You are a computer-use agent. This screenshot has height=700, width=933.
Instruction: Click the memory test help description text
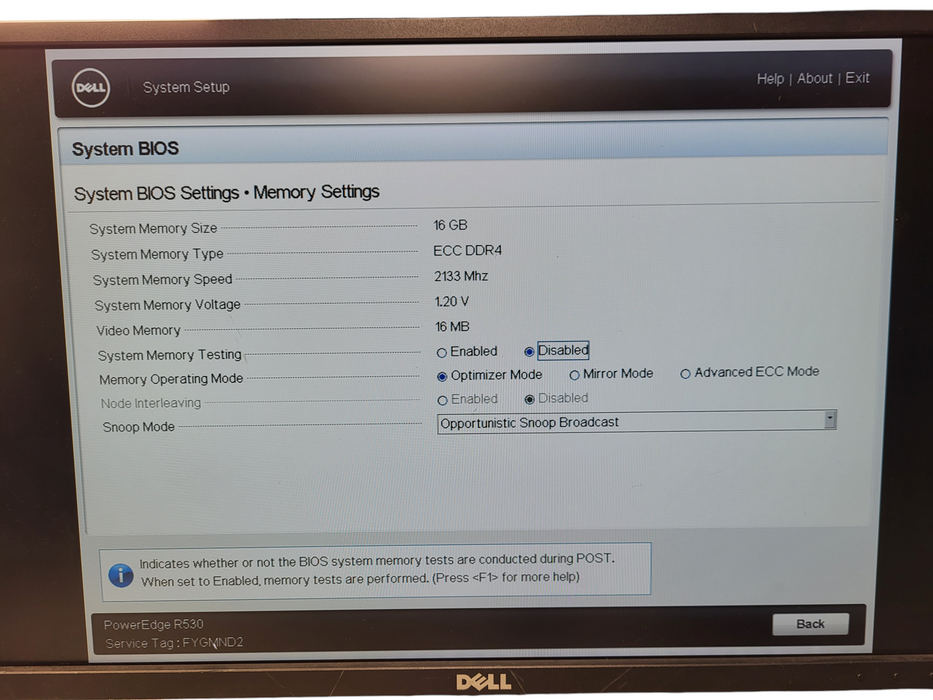tap(377, 569)
